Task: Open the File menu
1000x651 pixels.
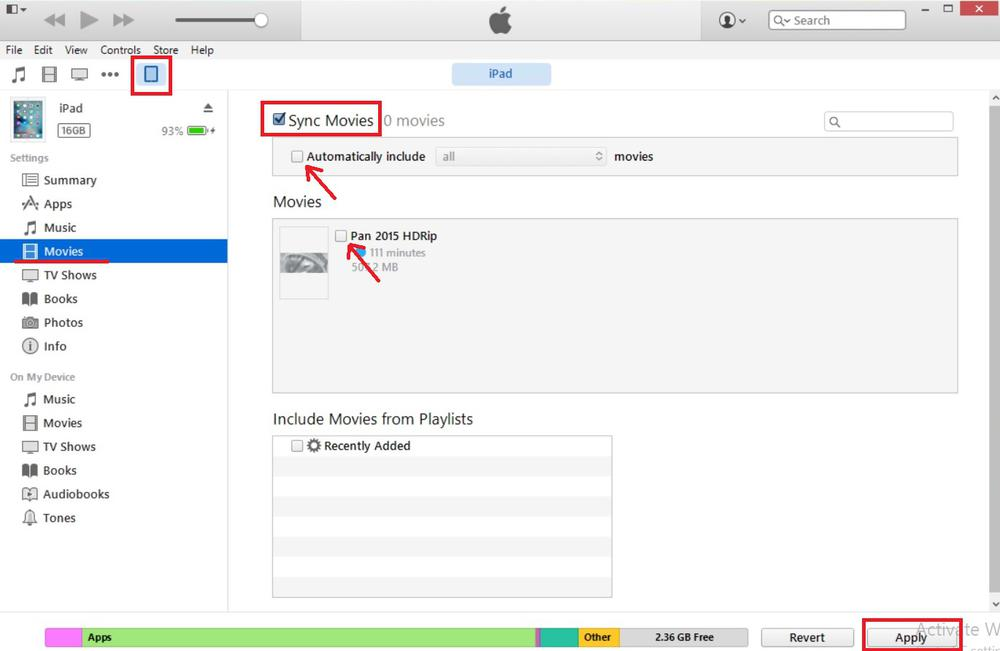Action: coord(14,50)
